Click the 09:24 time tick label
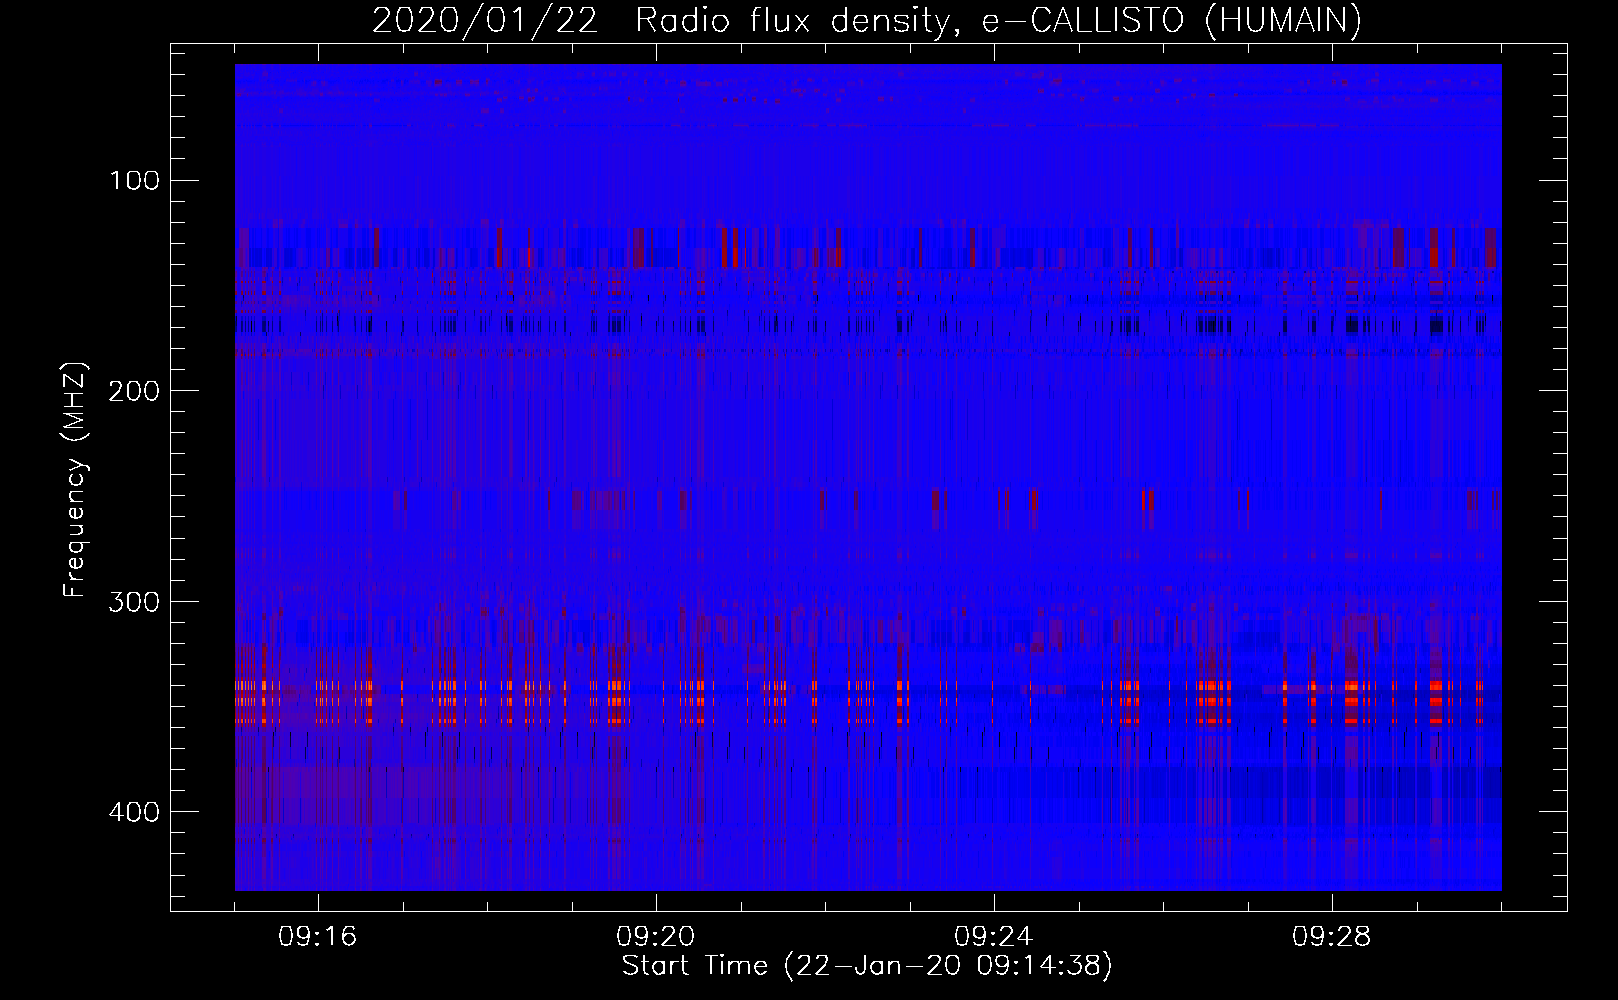 coord(994,937)
